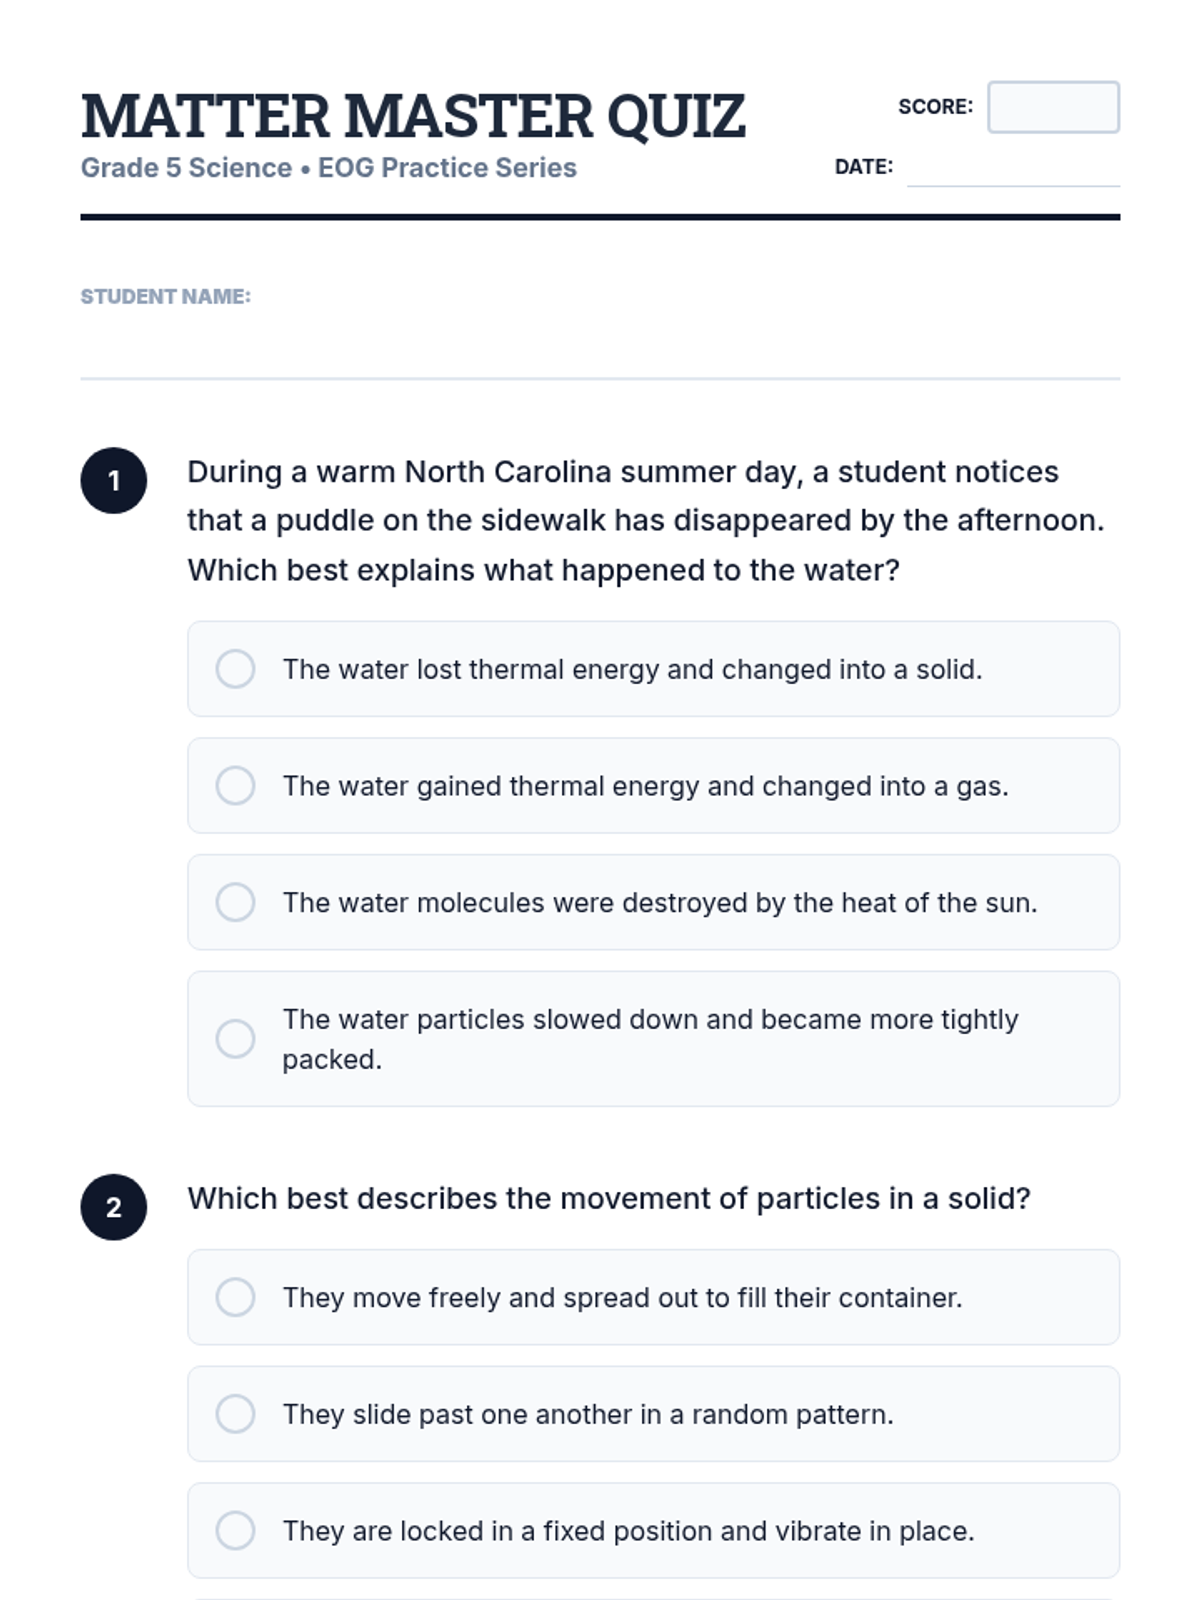Click the puddle question text
Image resolution: width=1200 pixels, height=1600 pixels.
[x=645, y=521]
